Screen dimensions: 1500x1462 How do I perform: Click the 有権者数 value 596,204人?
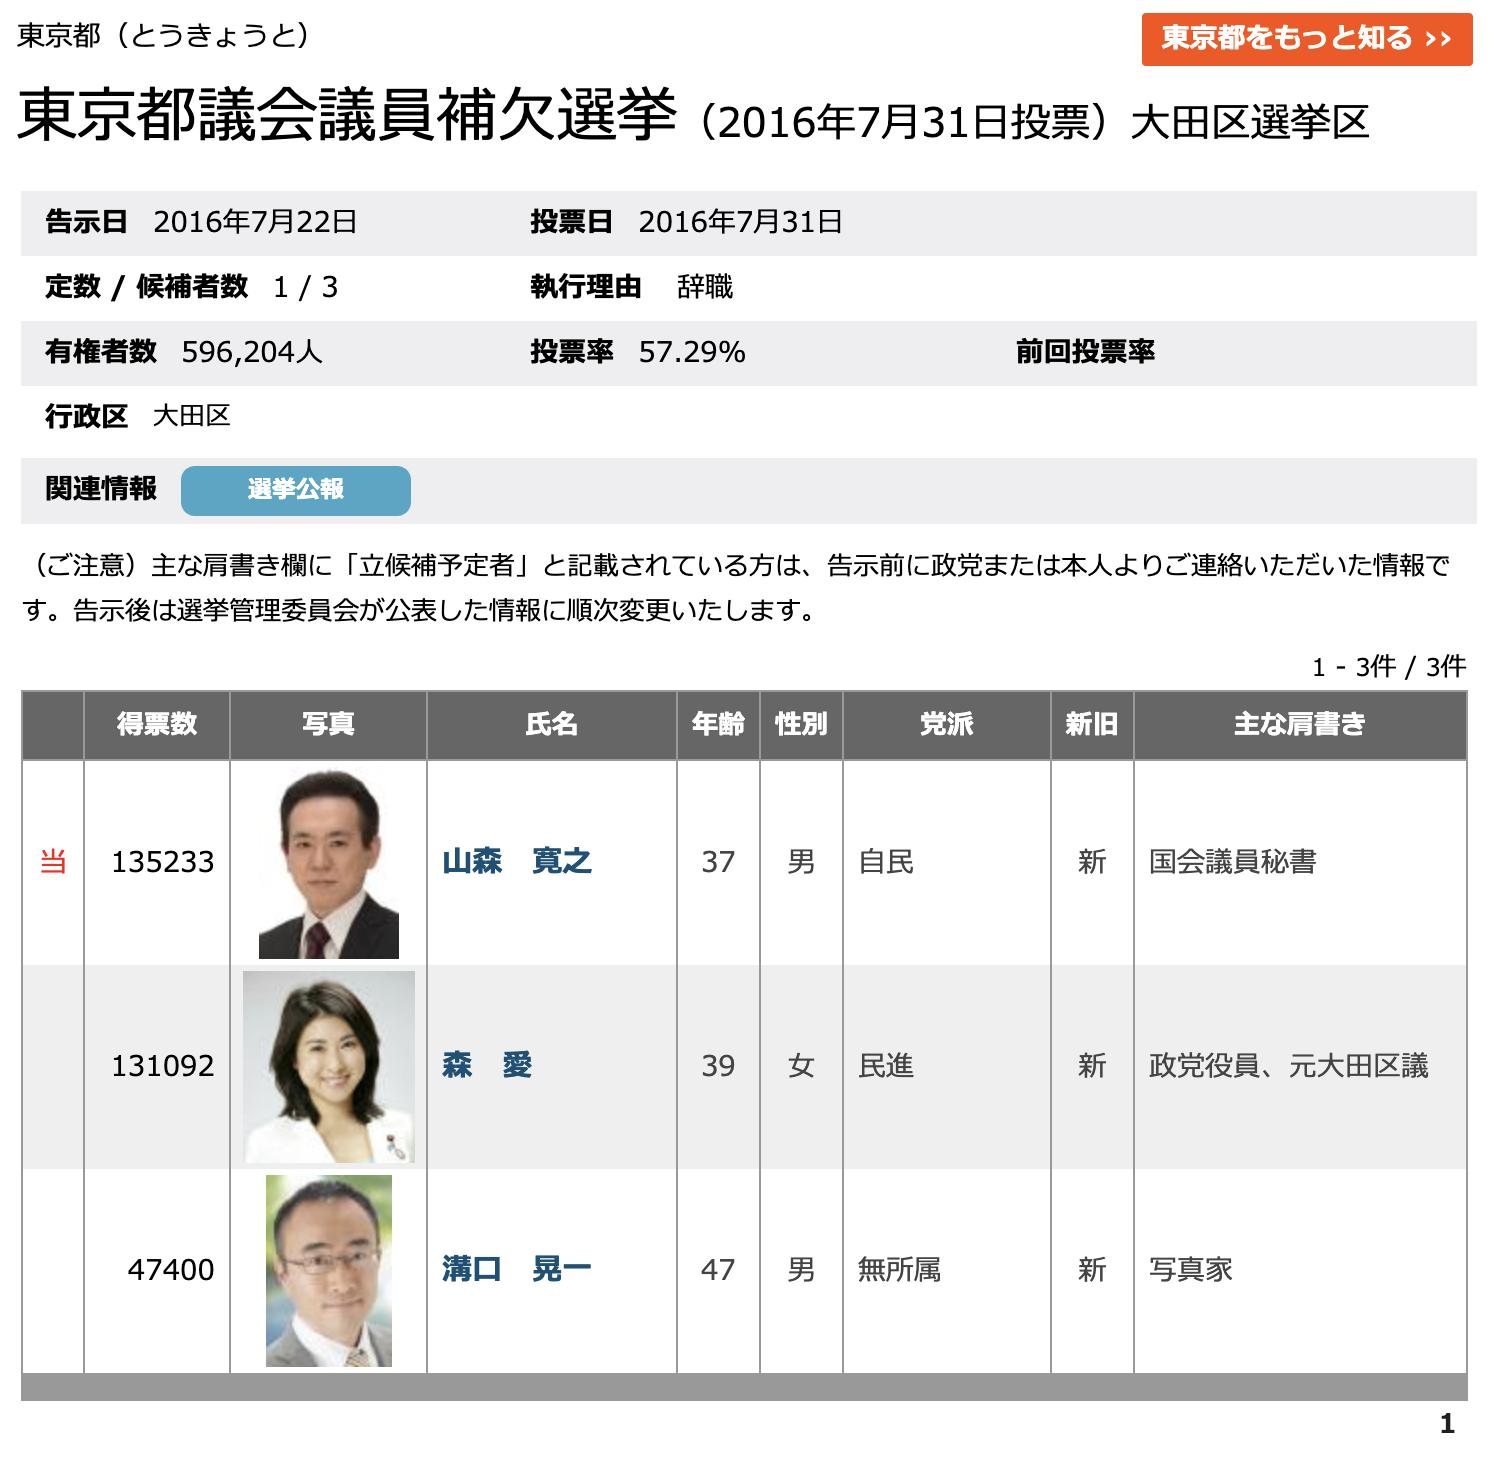[252, 352]
